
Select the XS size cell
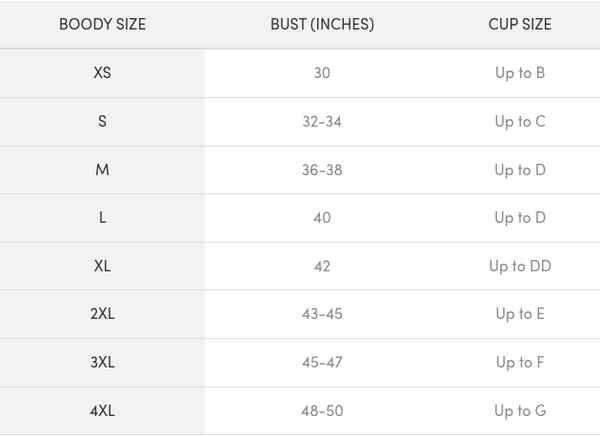[x=102, y=73]
